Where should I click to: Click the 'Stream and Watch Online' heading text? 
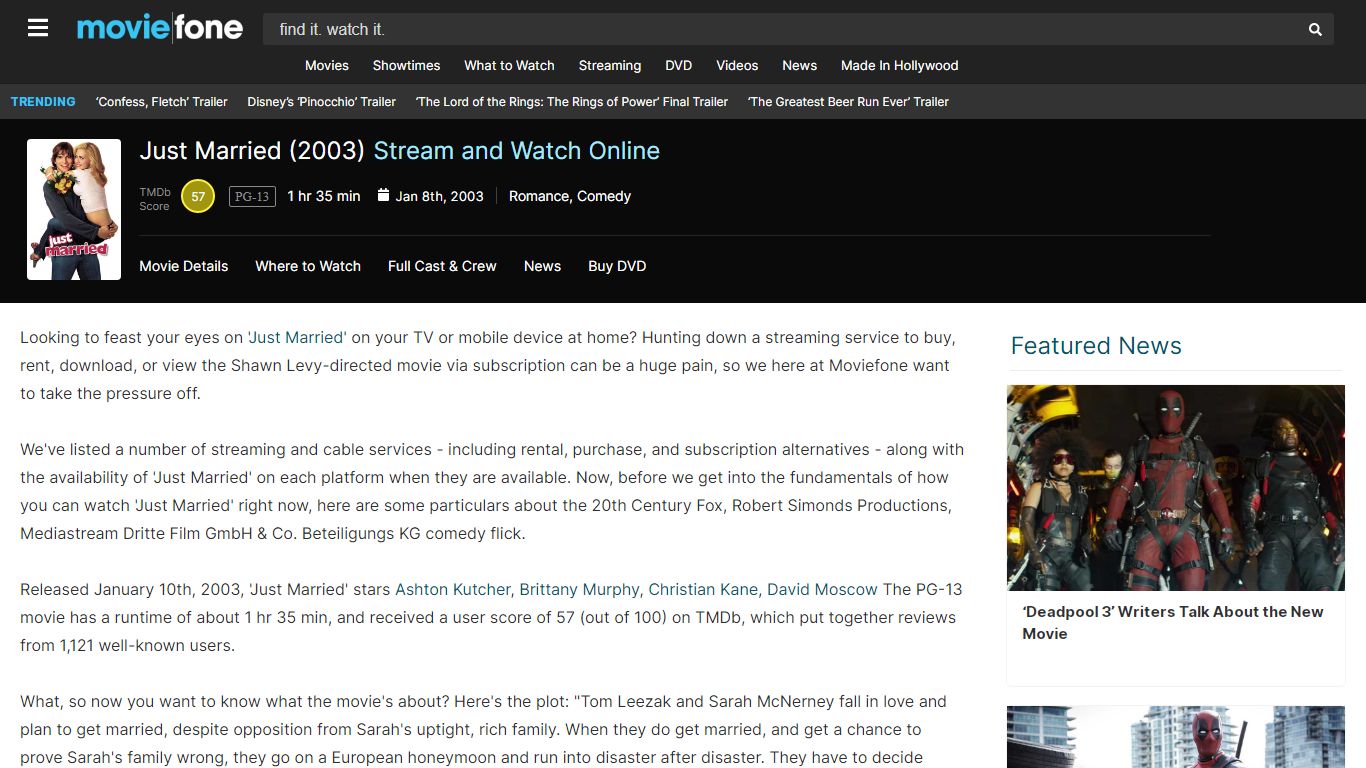tap(517, 151)
